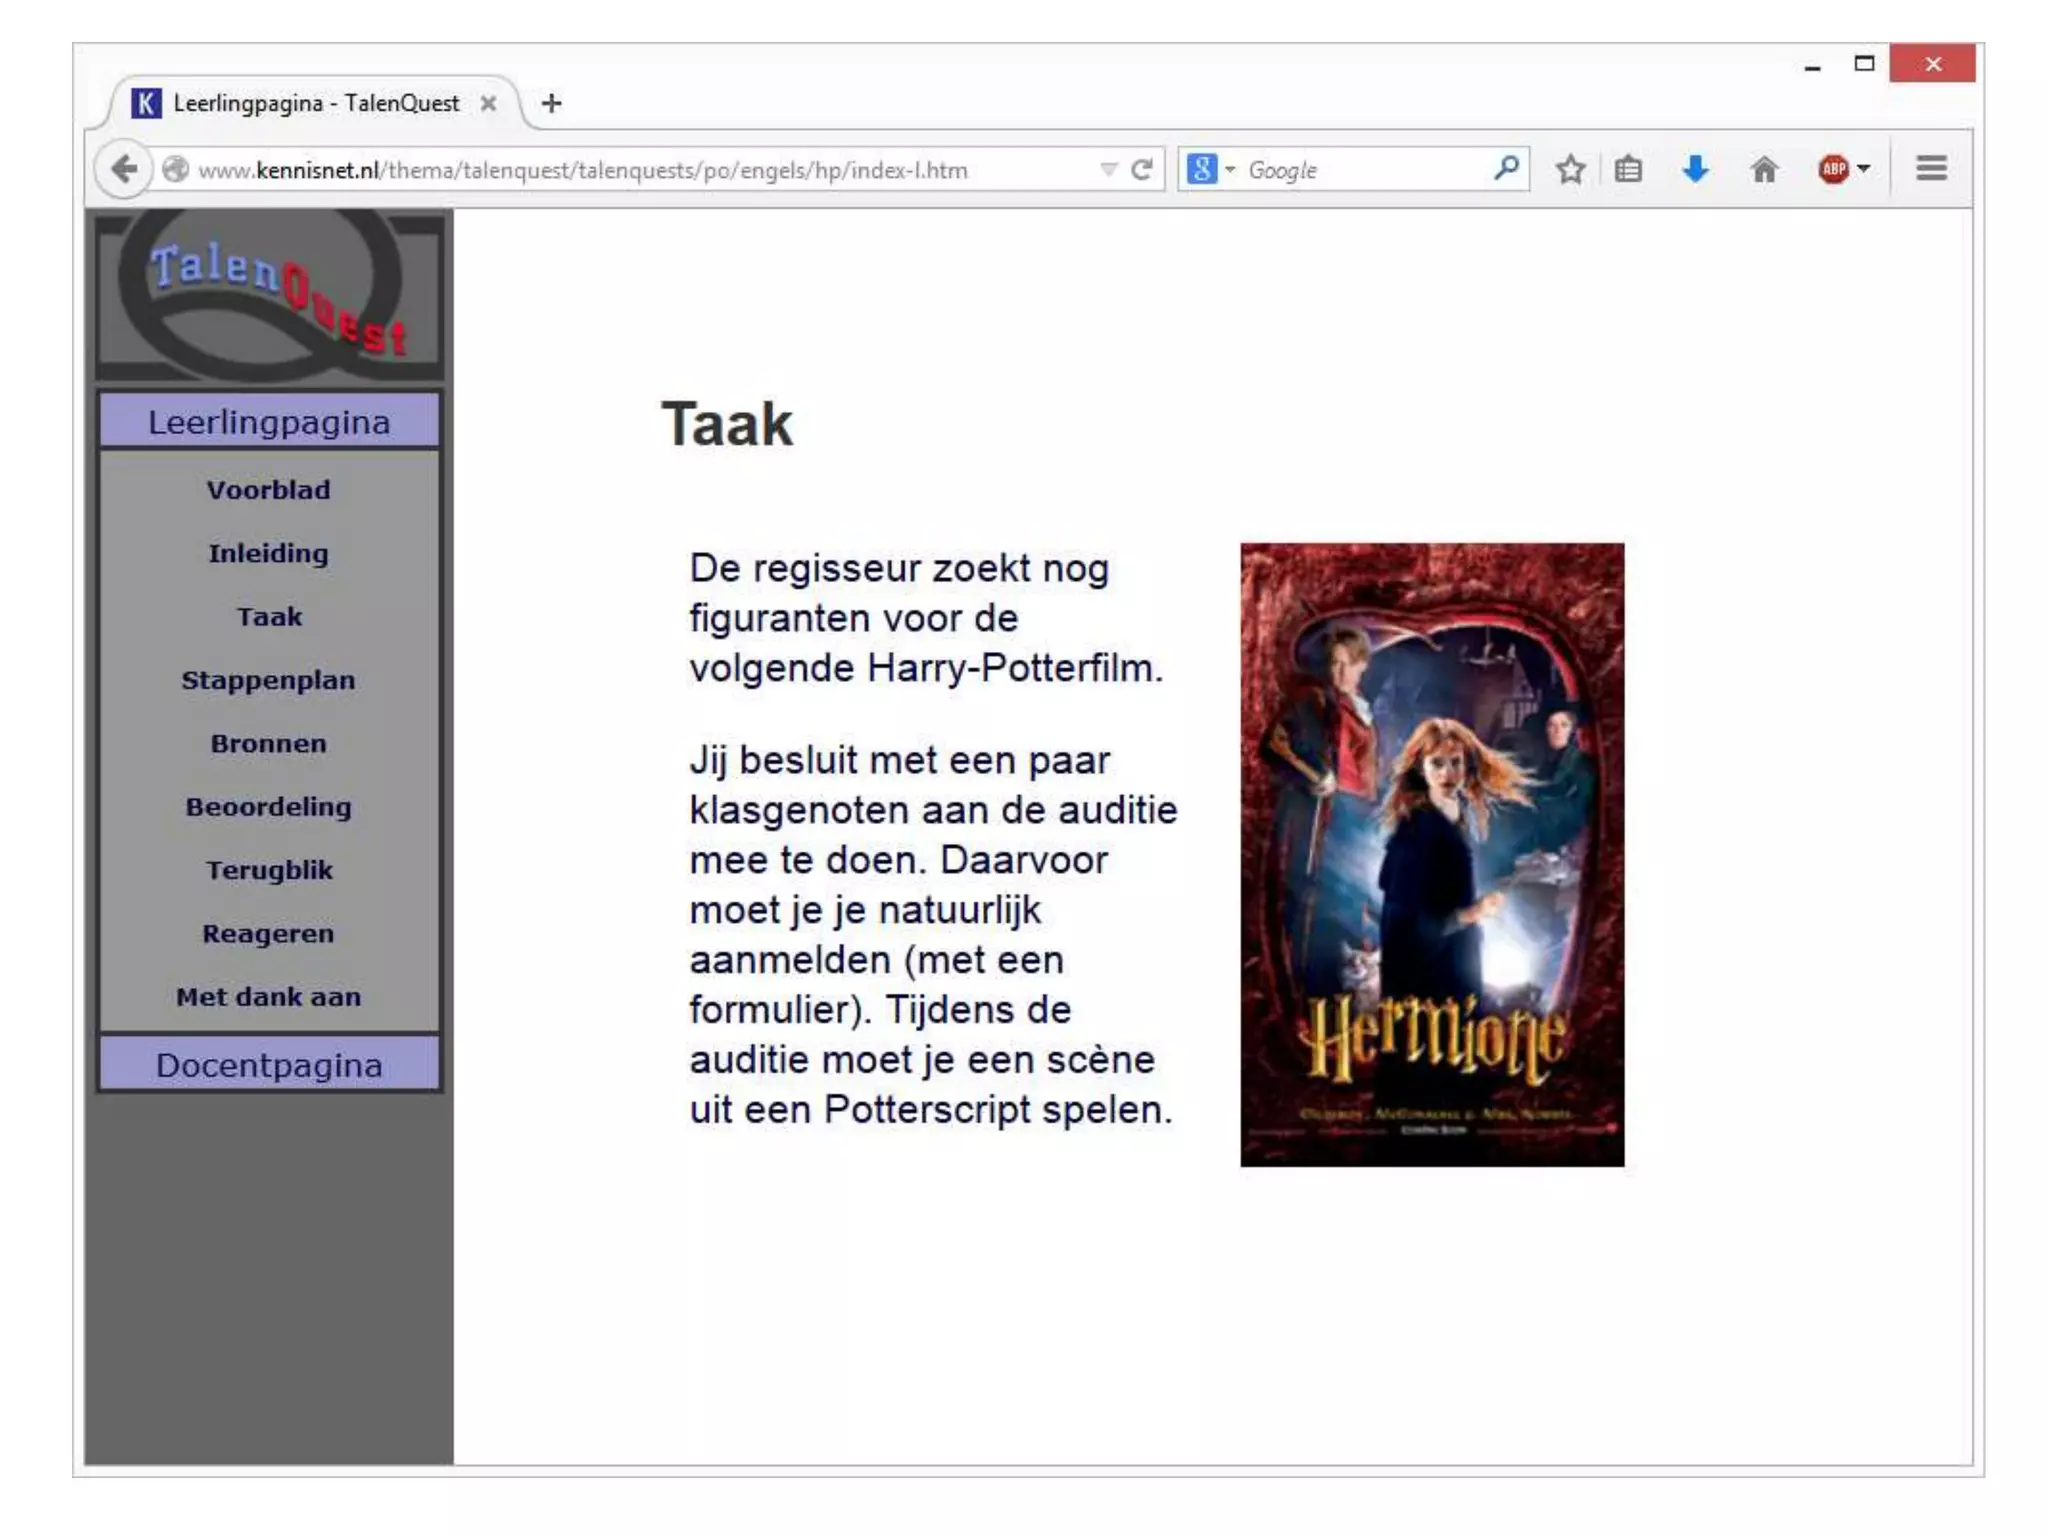Viewport: 2048px width, 1536px height.
Task: Click the Google search input field
Action: click(1360, 170)
